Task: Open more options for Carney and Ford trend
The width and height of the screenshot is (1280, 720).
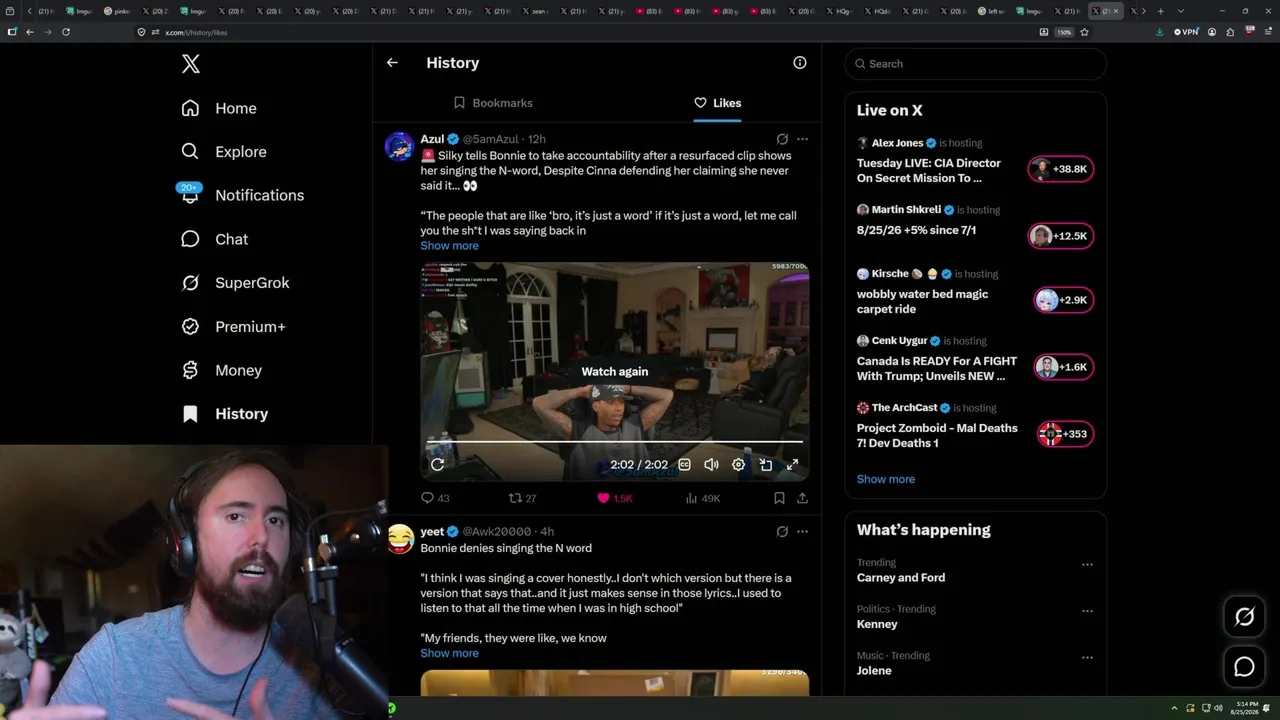Action: 1087,564
